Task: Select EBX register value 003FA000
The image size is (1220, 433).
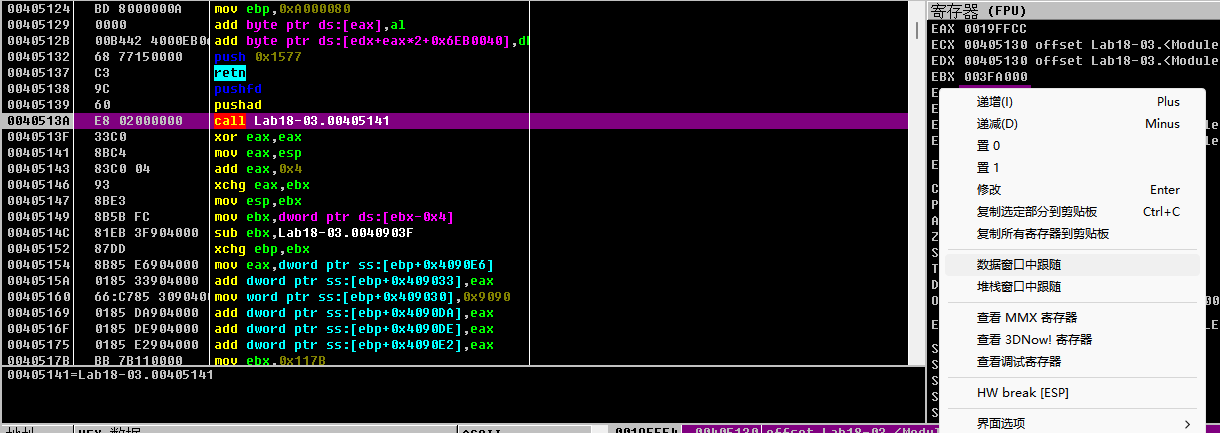Action: coord(995,77)
